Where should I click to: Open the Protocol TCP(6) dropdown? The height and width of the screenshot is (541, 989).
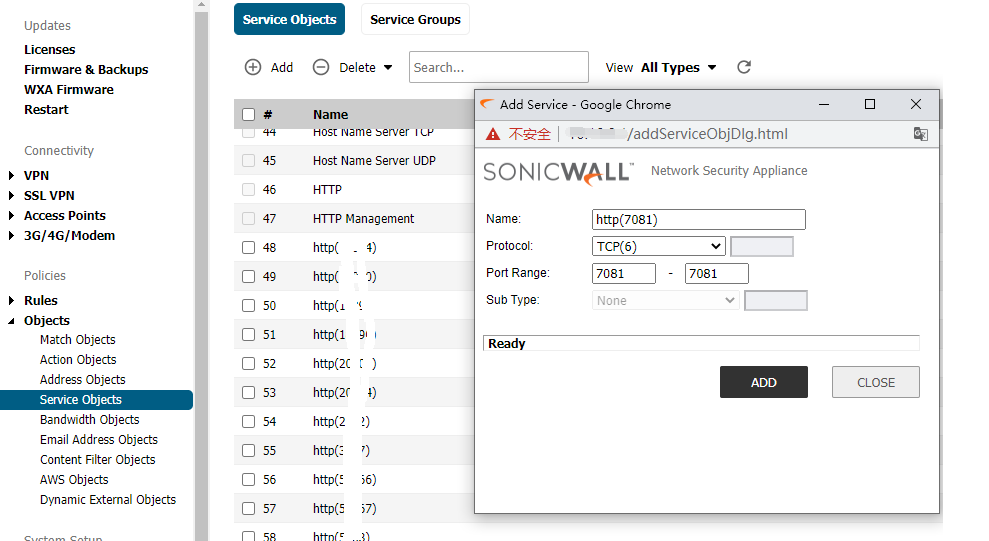(658, 247)
